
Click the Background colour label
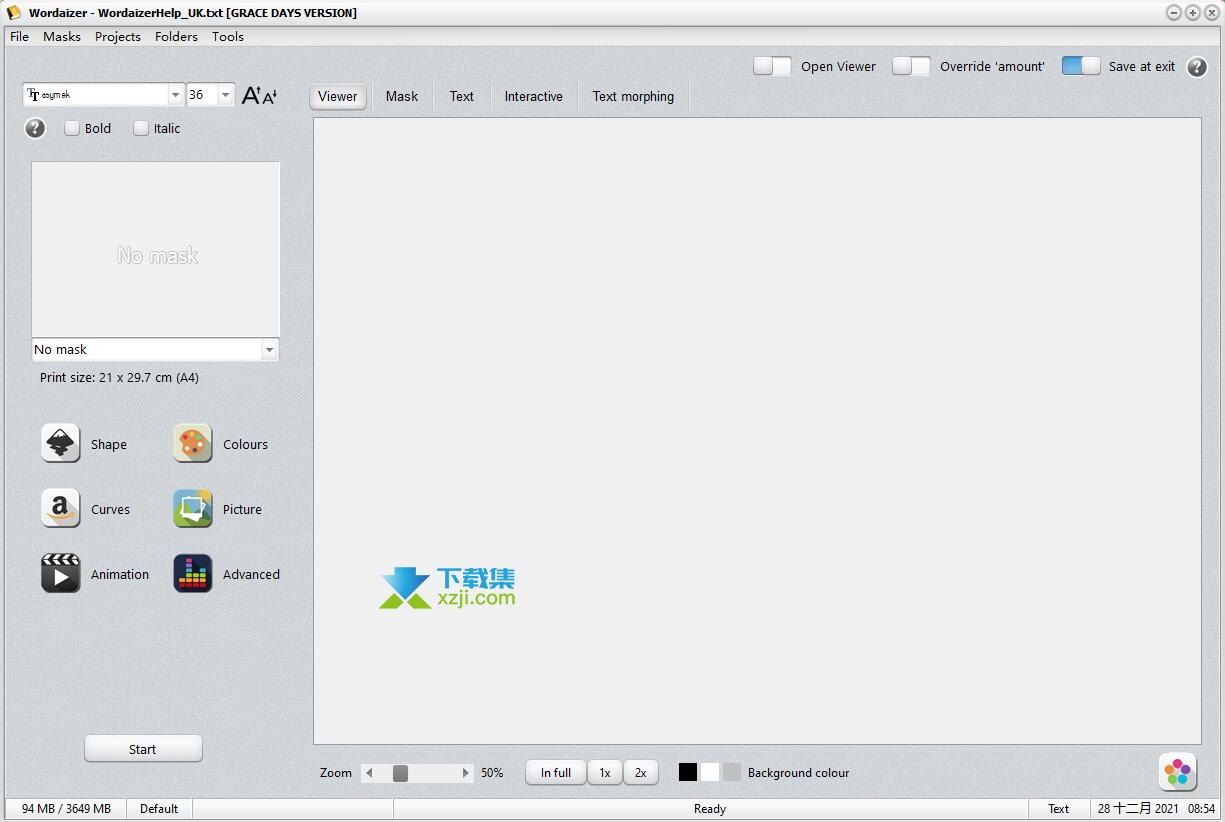coord(798,772)
